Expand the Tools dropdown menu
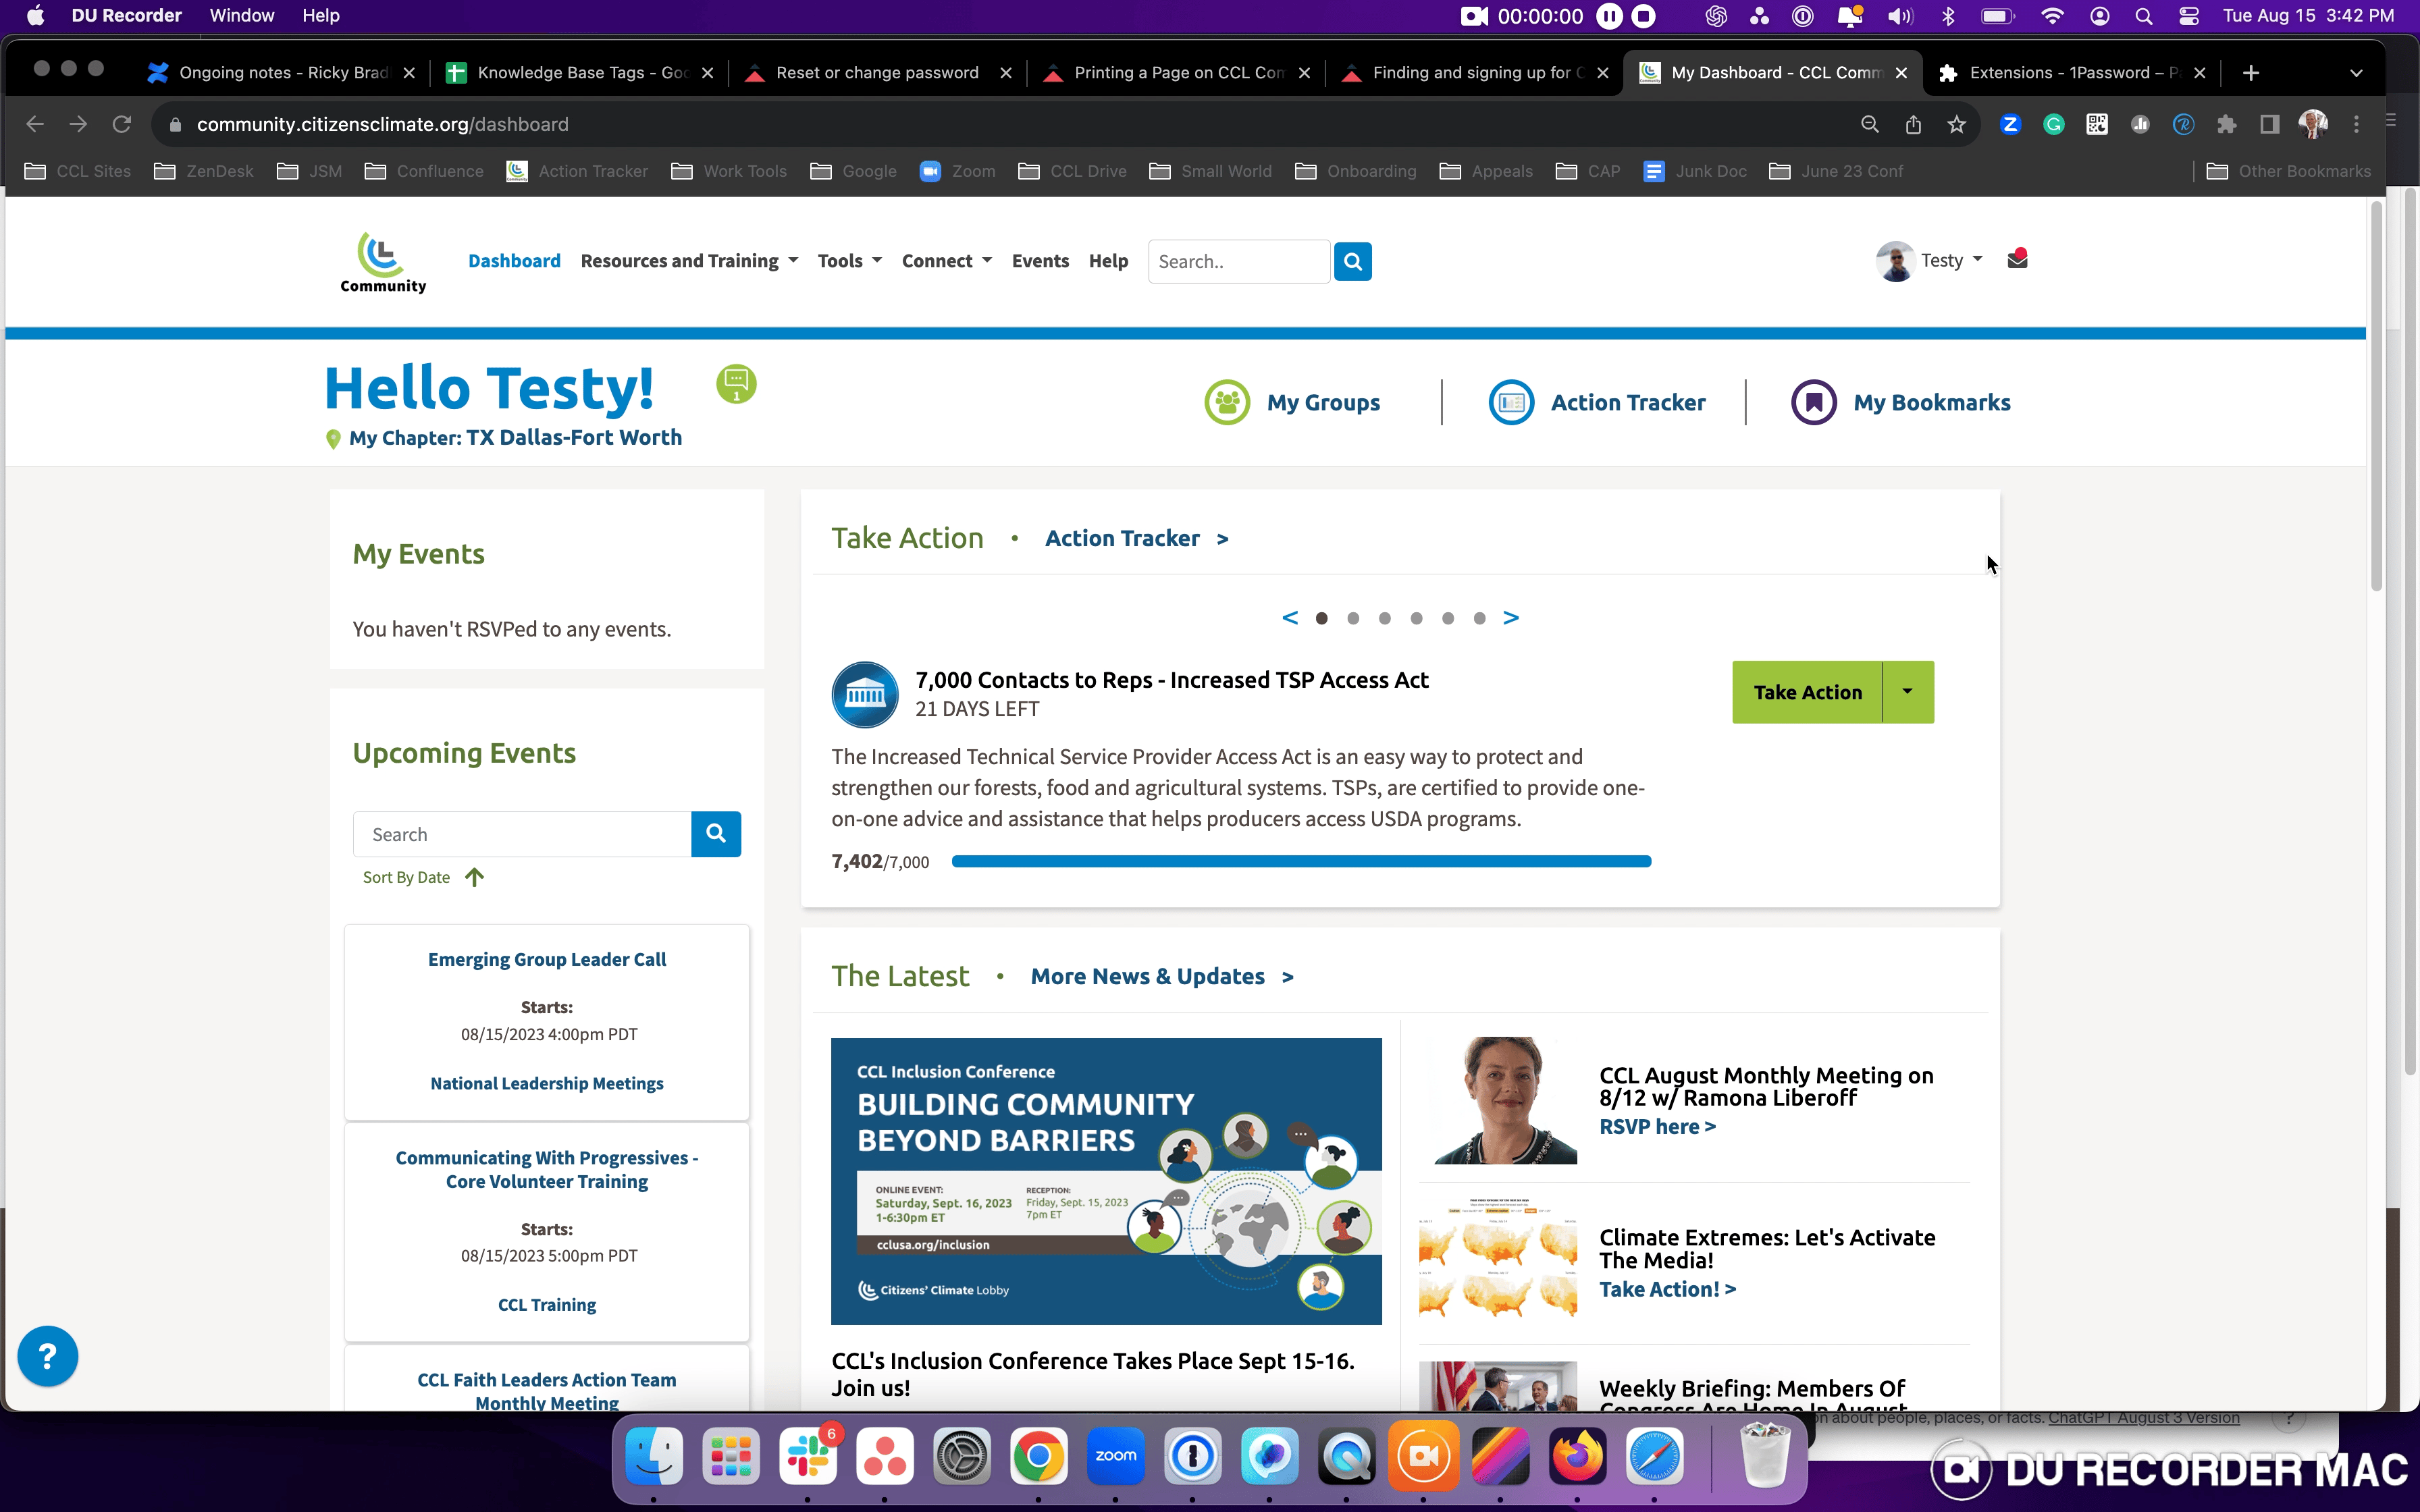The height and width of the screenshot is (1512, 2420). (x=849, y=261)
